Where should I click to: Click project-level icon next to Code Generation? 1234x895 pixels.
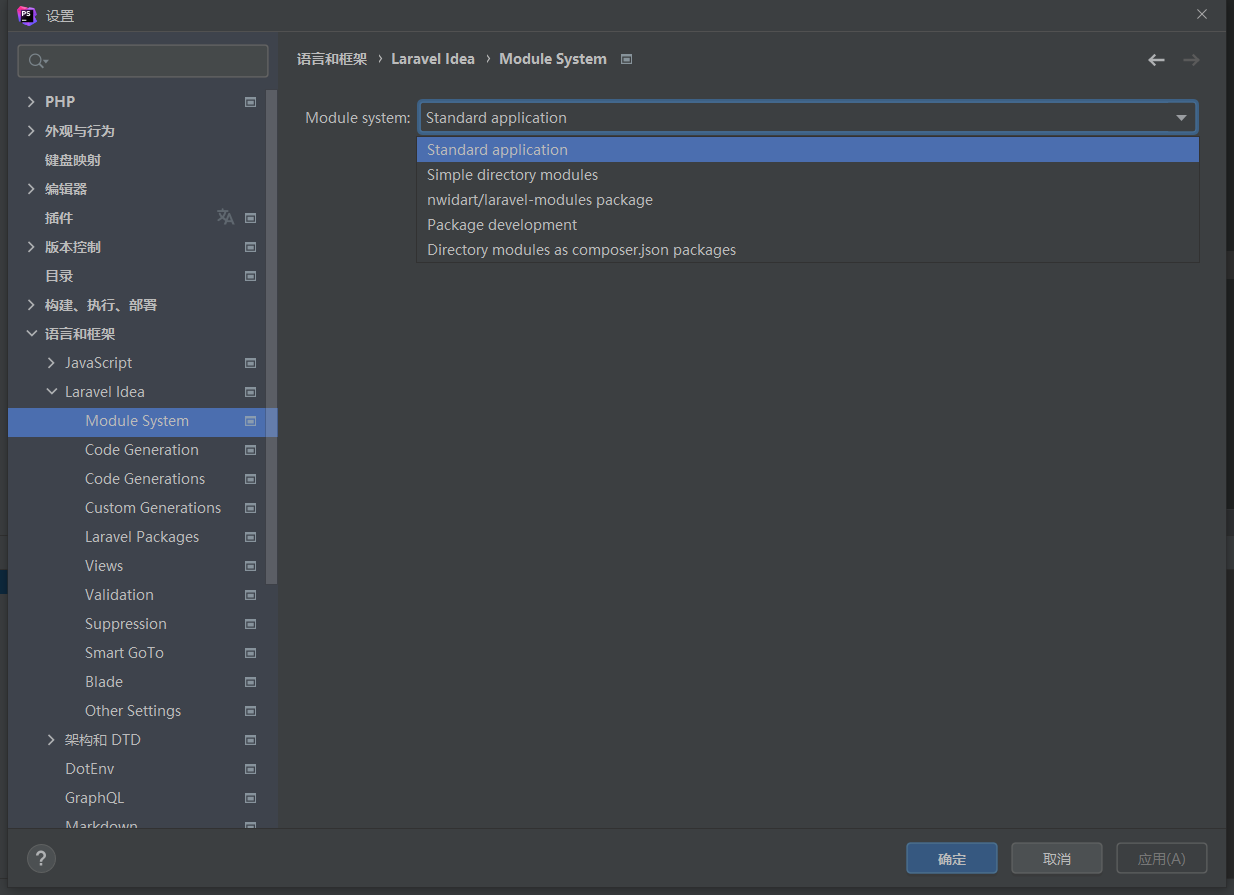pyautogui.click(x=251, y=450)
